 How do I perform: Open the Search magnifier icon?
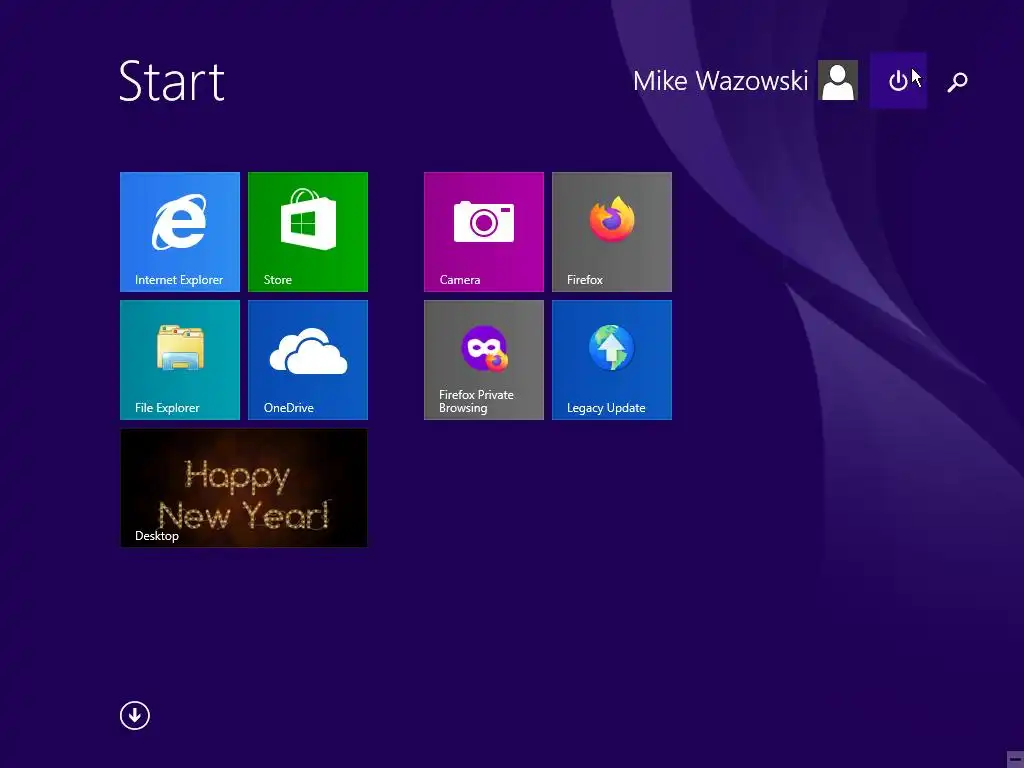957,82
